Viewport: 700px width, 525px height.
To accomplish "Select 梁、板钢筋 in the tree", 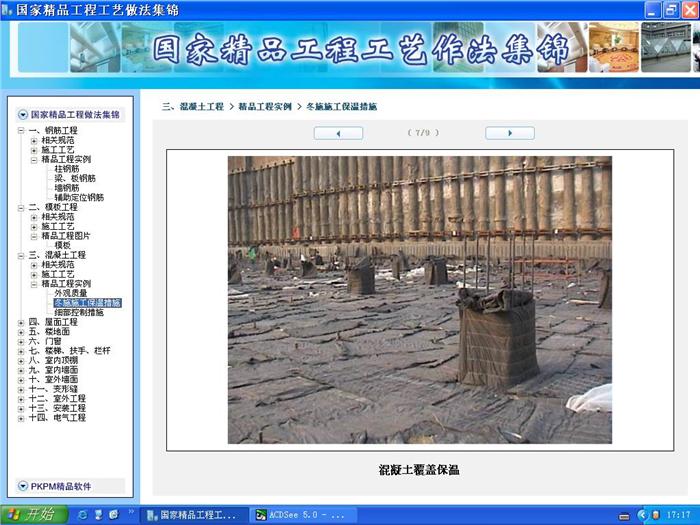I will point(75,178).
